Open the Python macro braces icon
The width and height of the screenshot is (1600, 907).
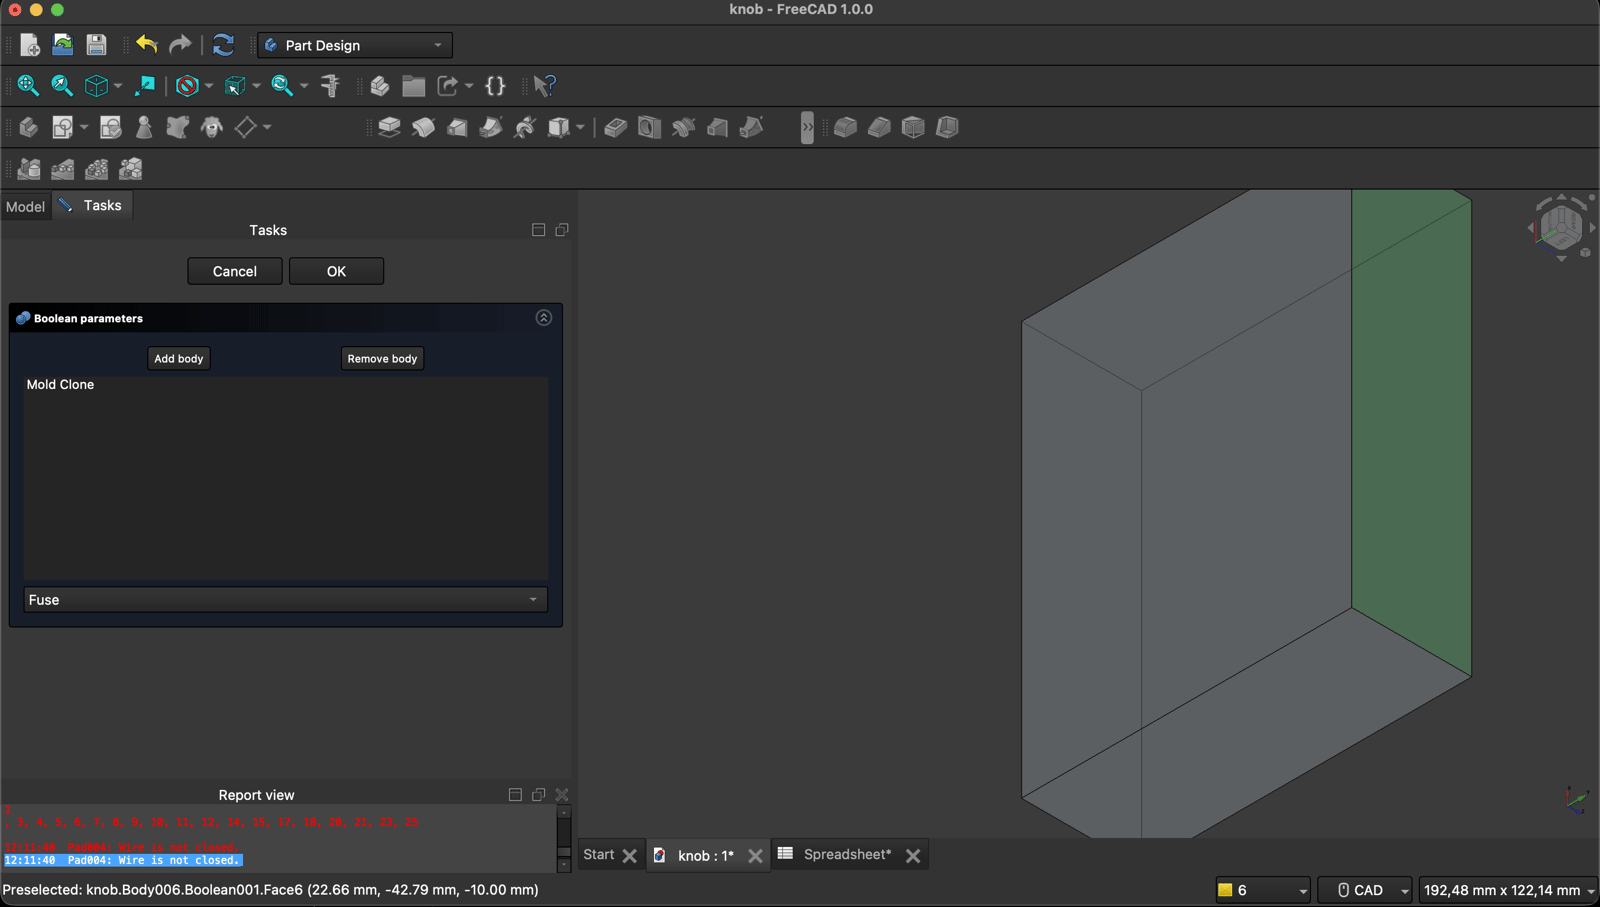[495, 86]
